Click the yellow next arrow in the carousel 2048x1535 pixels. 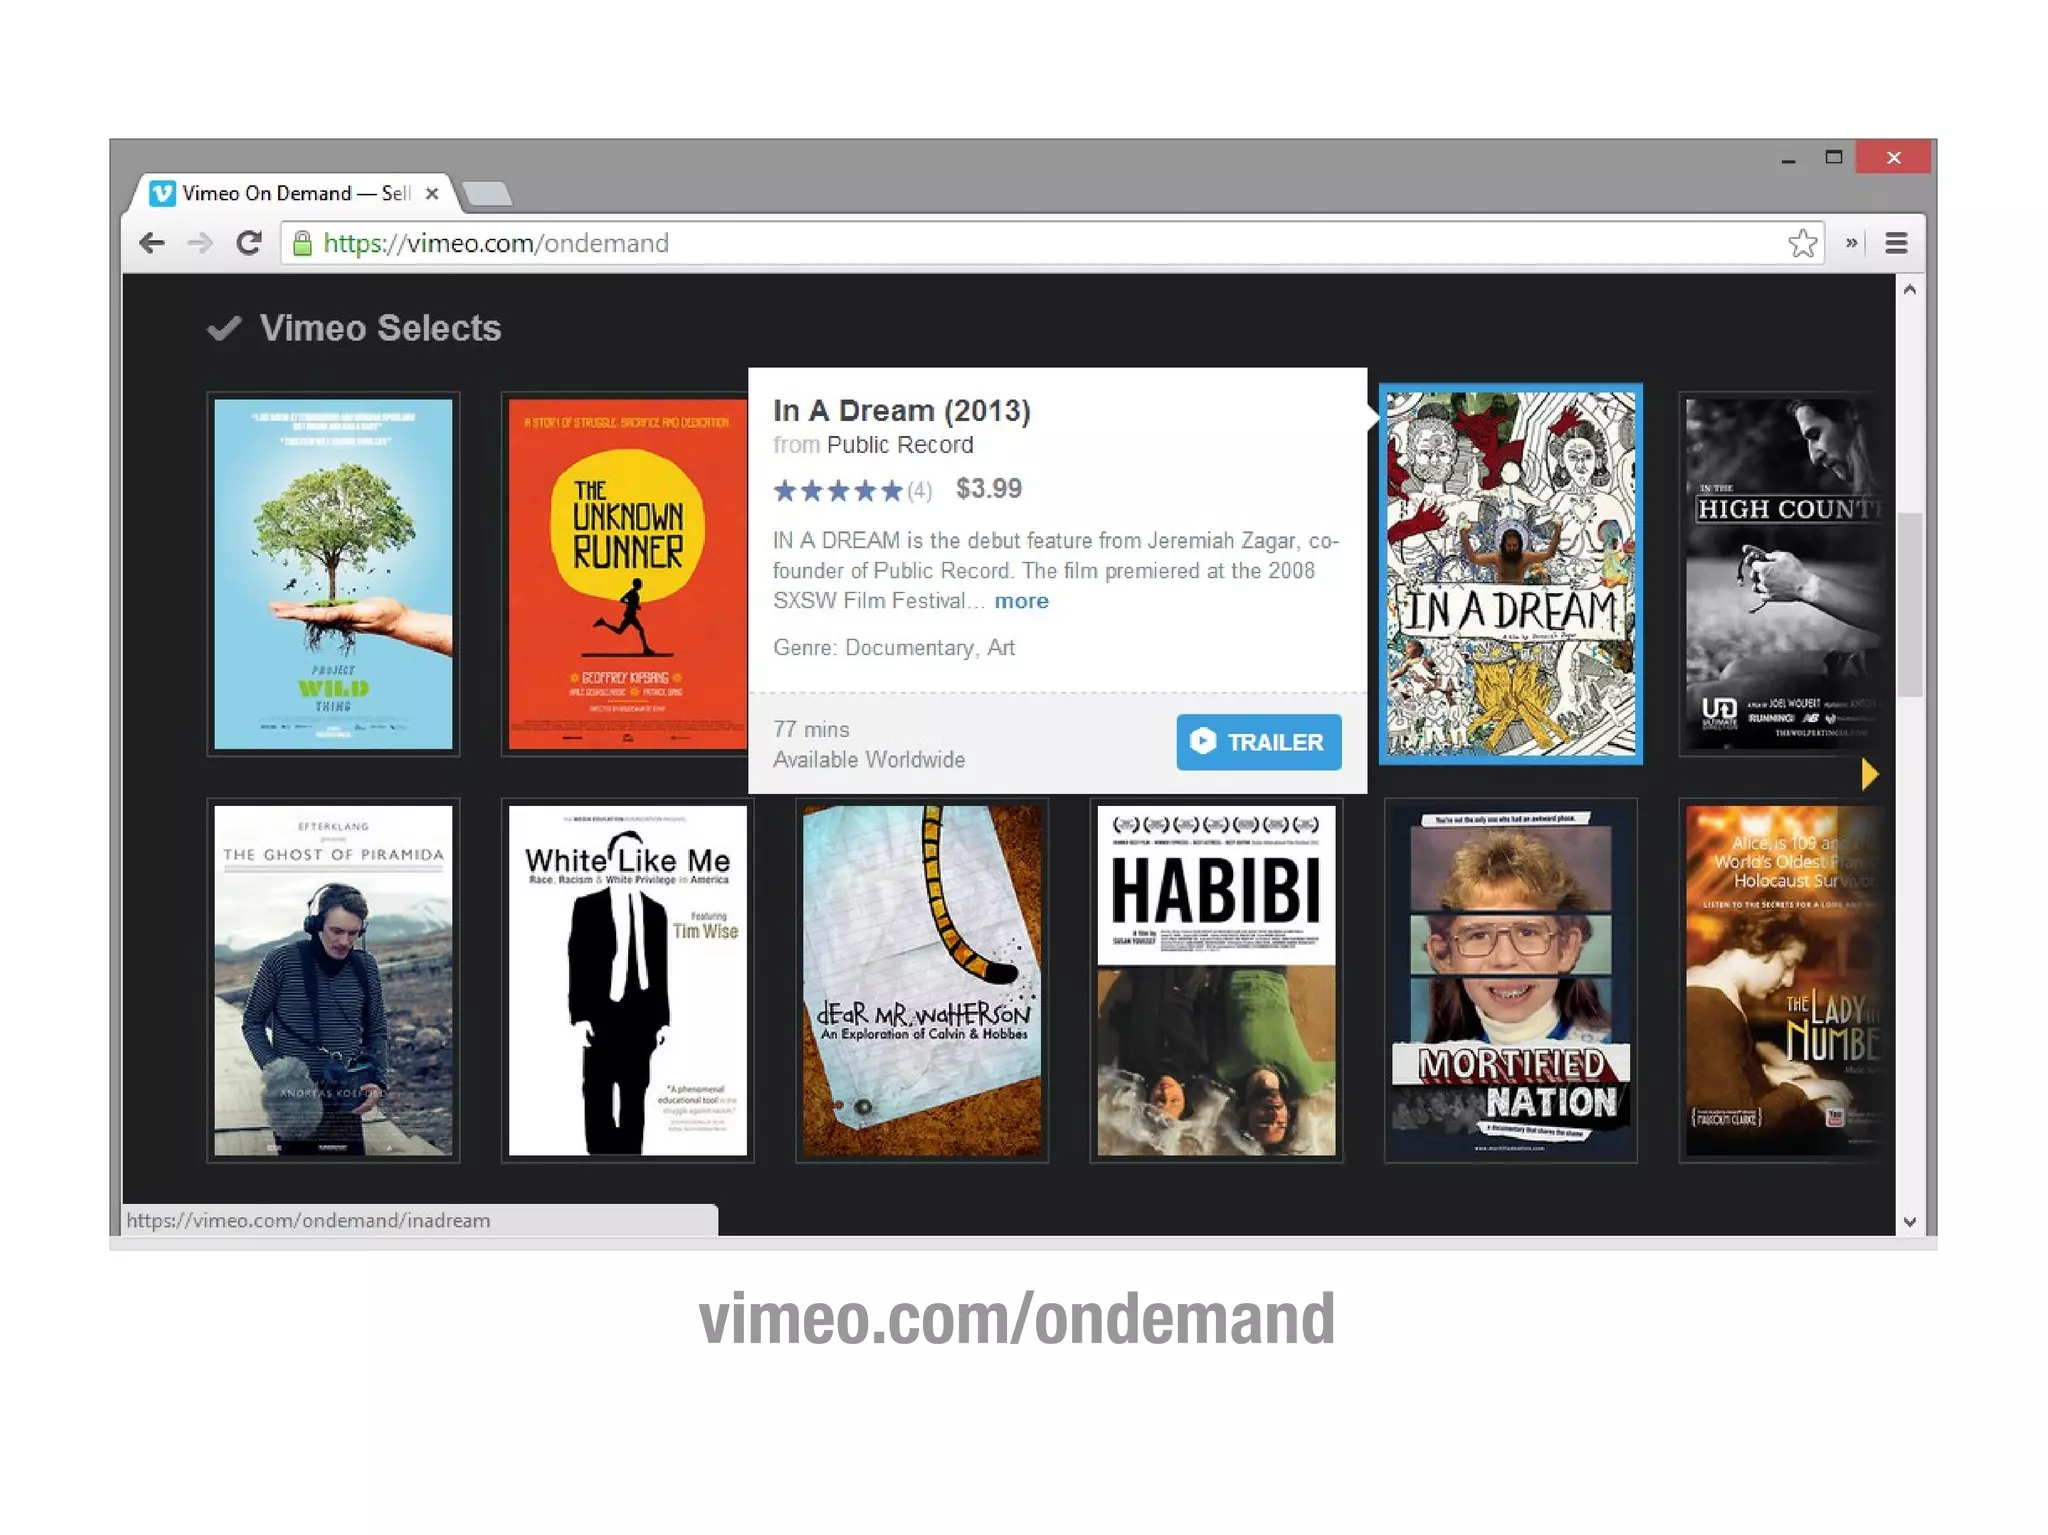(x=1869, y=774)
